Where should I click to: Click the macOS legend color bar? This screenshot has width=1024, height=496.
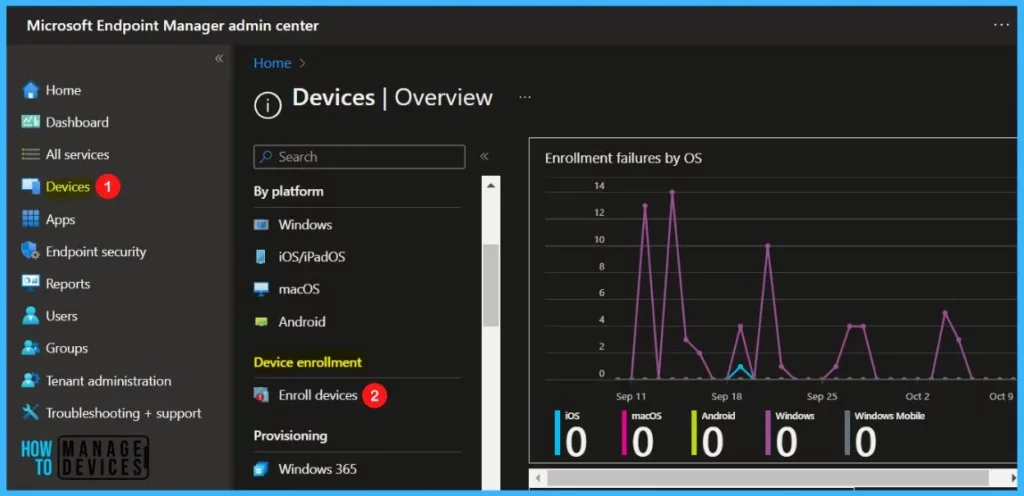[625, 432]
